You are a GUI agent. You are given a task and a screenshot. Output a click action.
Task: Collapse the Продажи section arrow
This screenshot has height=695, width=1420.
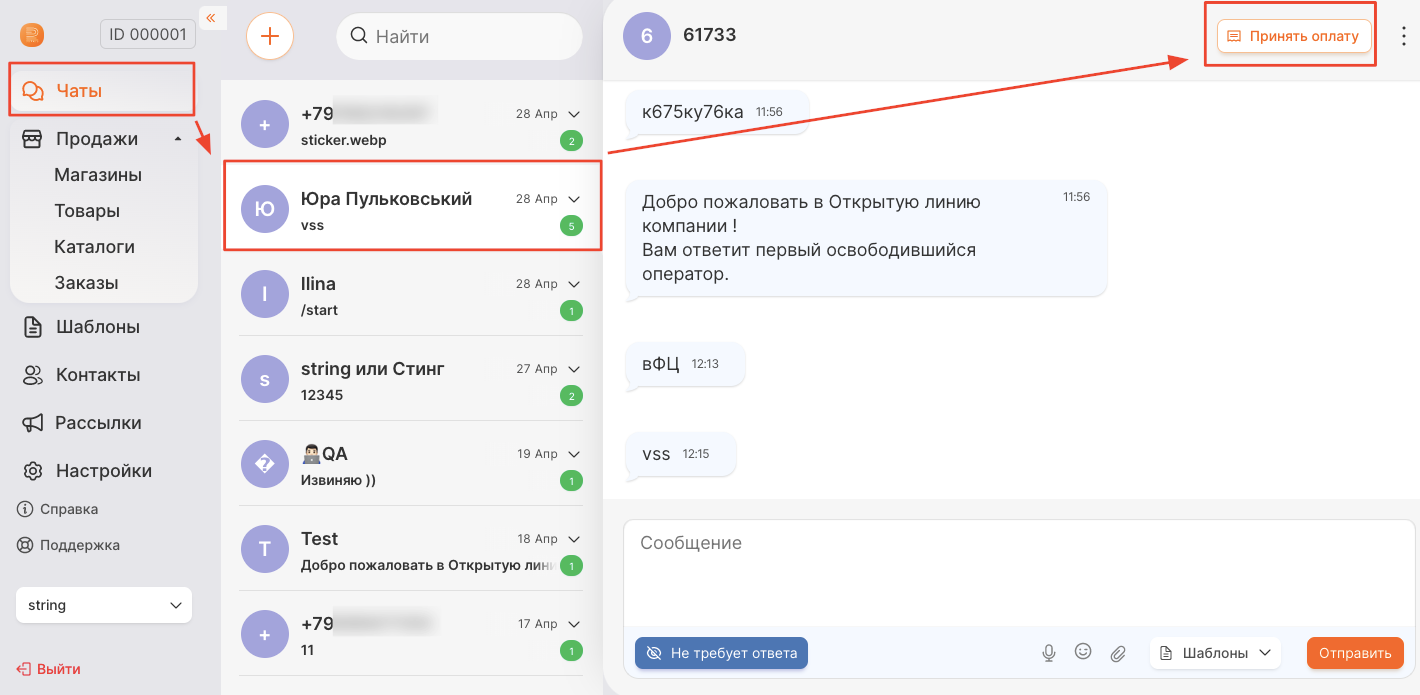178,139
